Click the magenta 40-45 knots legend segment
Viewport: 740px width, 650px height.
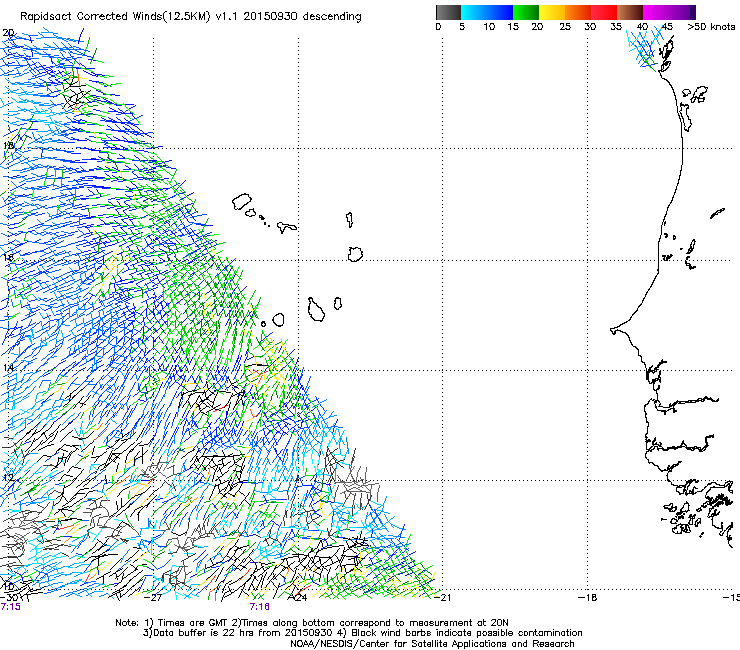[x=656, y=12]
